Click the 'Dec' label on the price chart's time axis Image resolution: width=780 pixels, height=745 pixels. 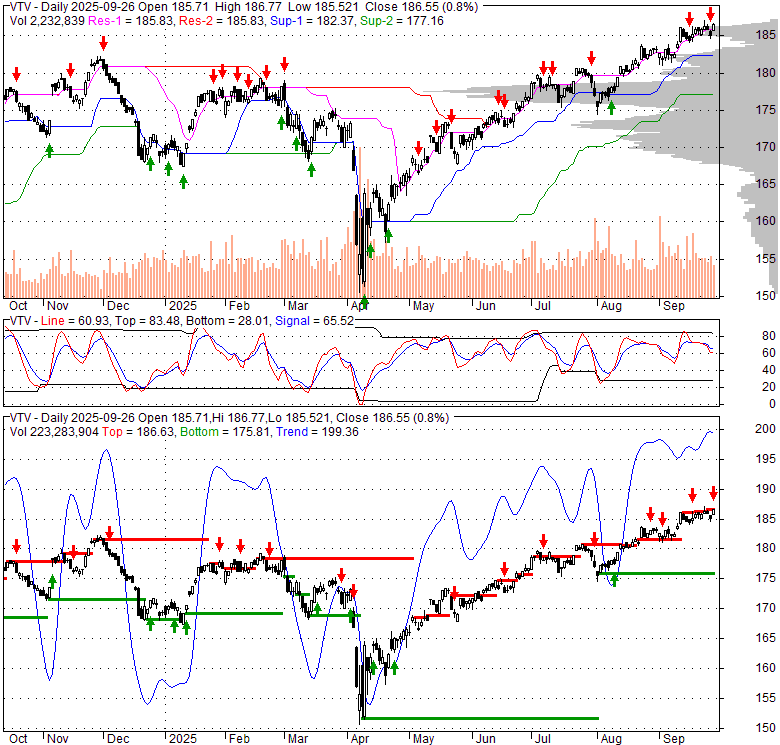(x=118, y=306)
